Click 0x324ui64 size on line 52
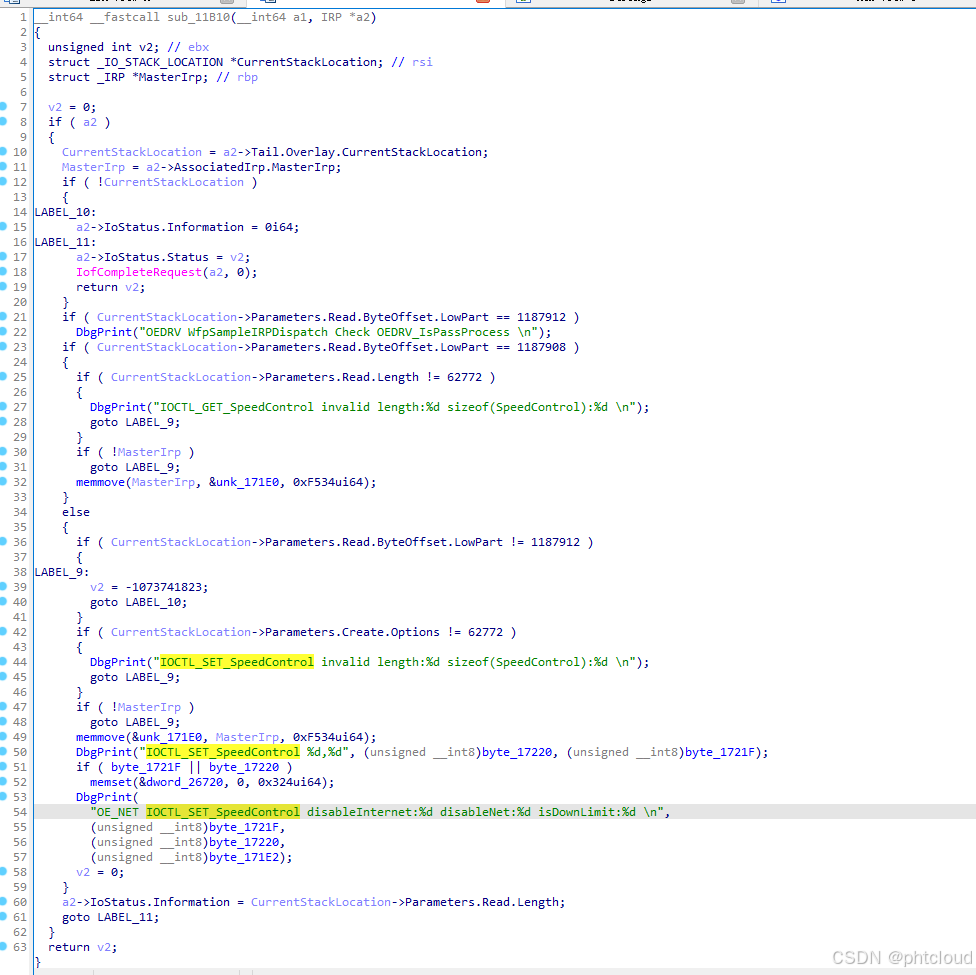 [x=293, y=782]
